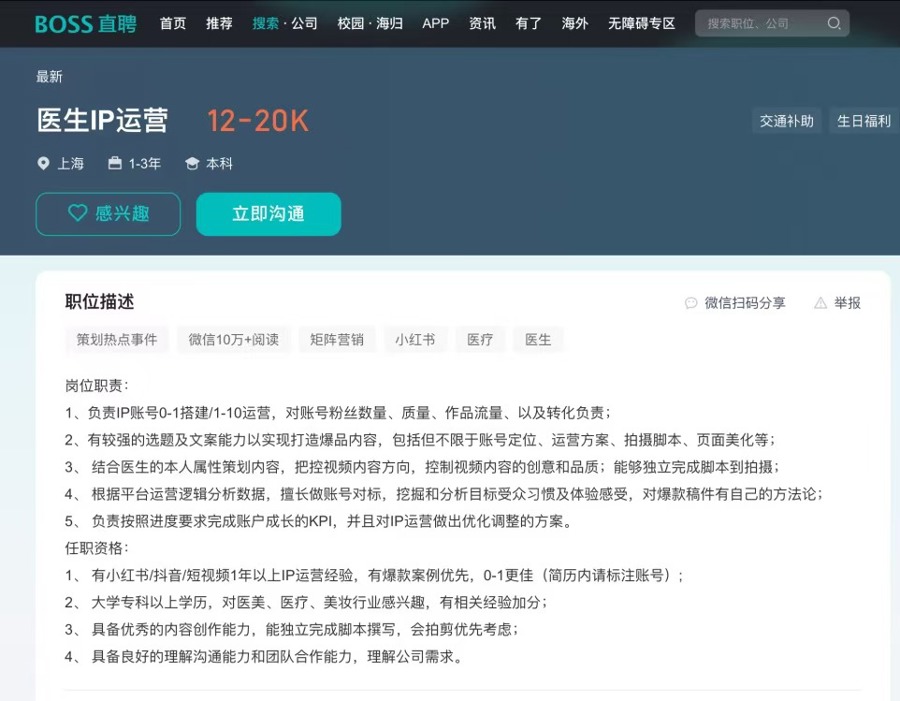
Task: Open the APP download menu item
Action: point(435,23)
